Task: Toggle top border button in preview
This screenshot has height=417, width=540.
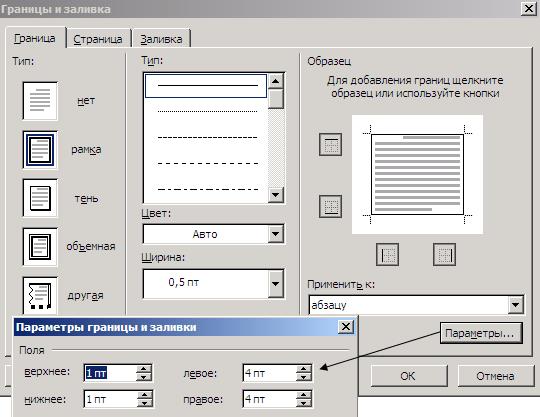Action: tap(330, 145)
